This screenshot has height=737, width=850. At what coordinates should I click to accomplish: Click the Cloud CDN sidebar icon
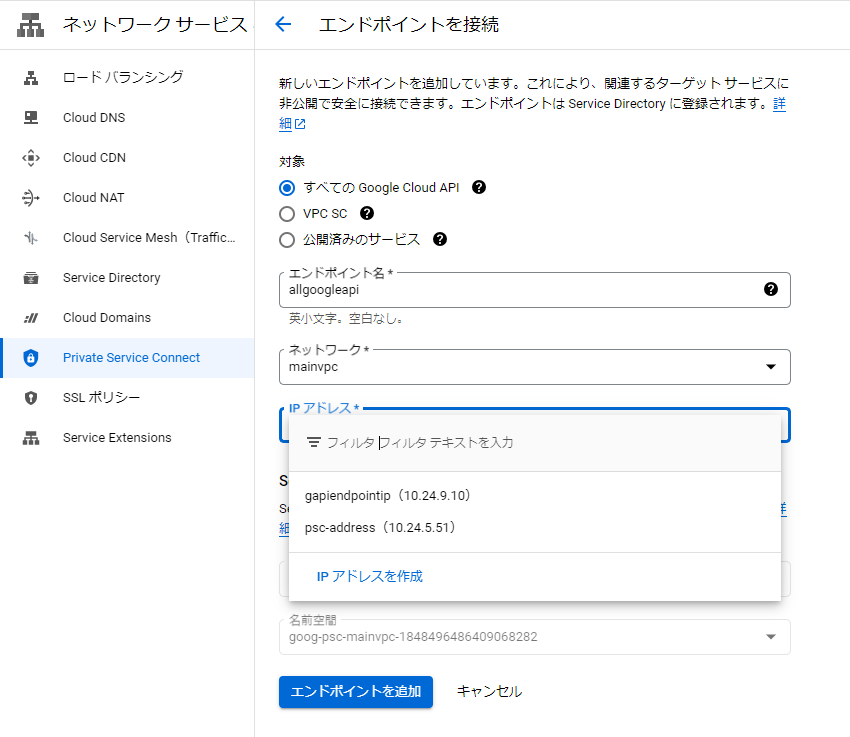pos(31,158)
